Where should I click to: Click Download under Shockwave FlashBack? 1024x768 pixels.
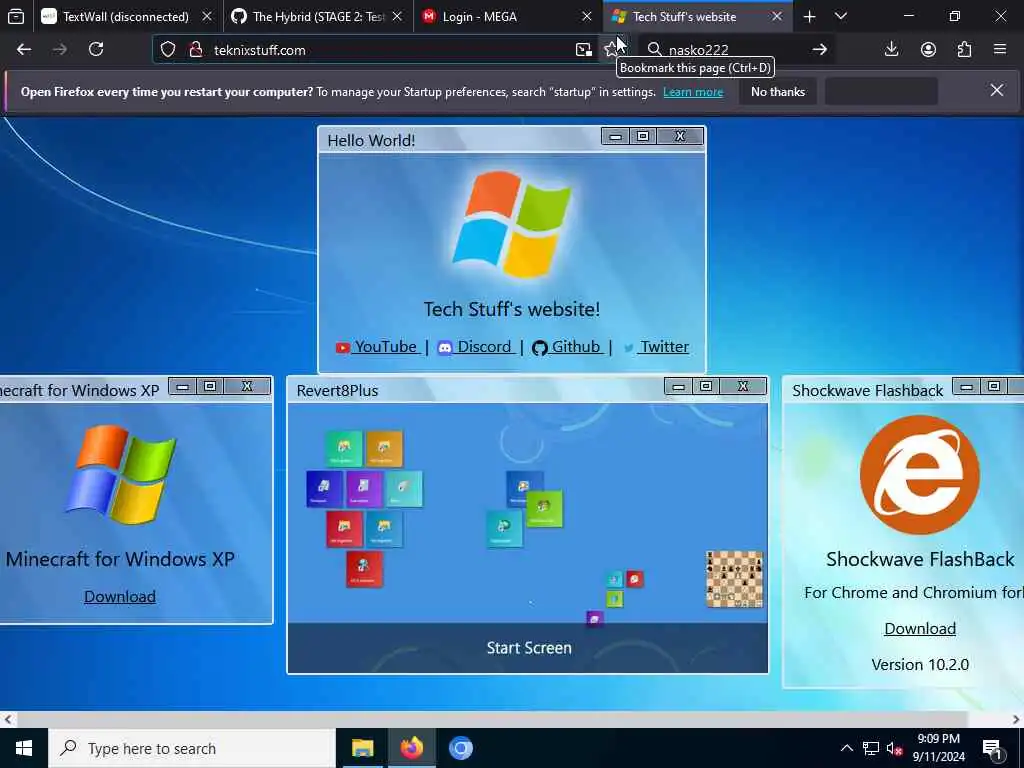(x=920, y=628)
